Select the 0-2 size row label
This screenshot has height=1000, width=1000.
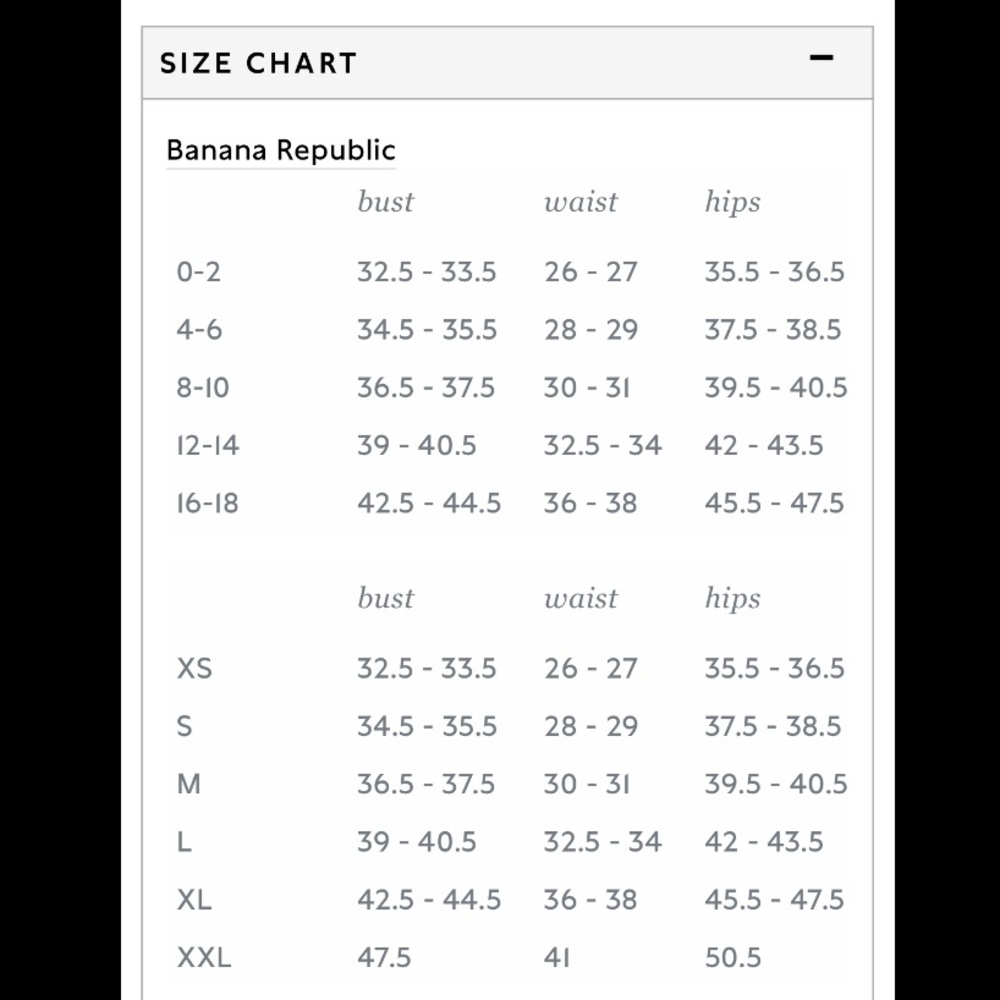198,272
